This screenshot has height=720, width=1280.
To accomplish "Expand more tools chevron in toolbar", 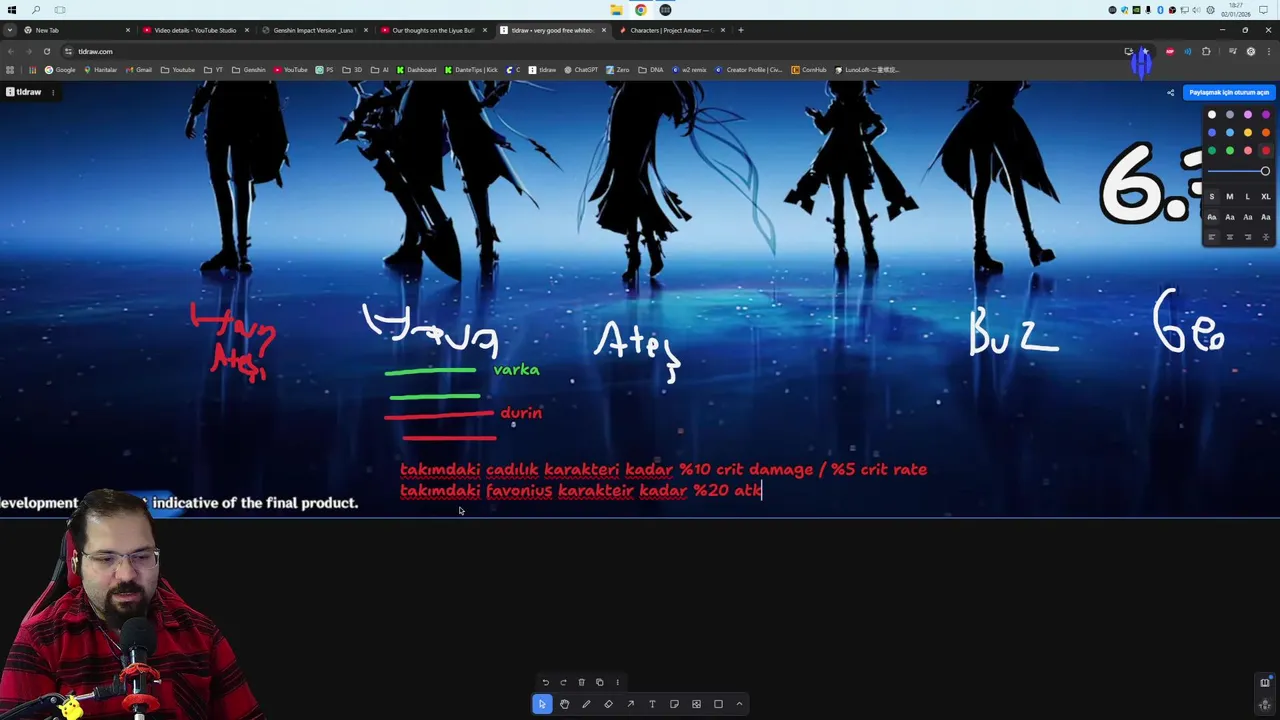I will point(739,704).
